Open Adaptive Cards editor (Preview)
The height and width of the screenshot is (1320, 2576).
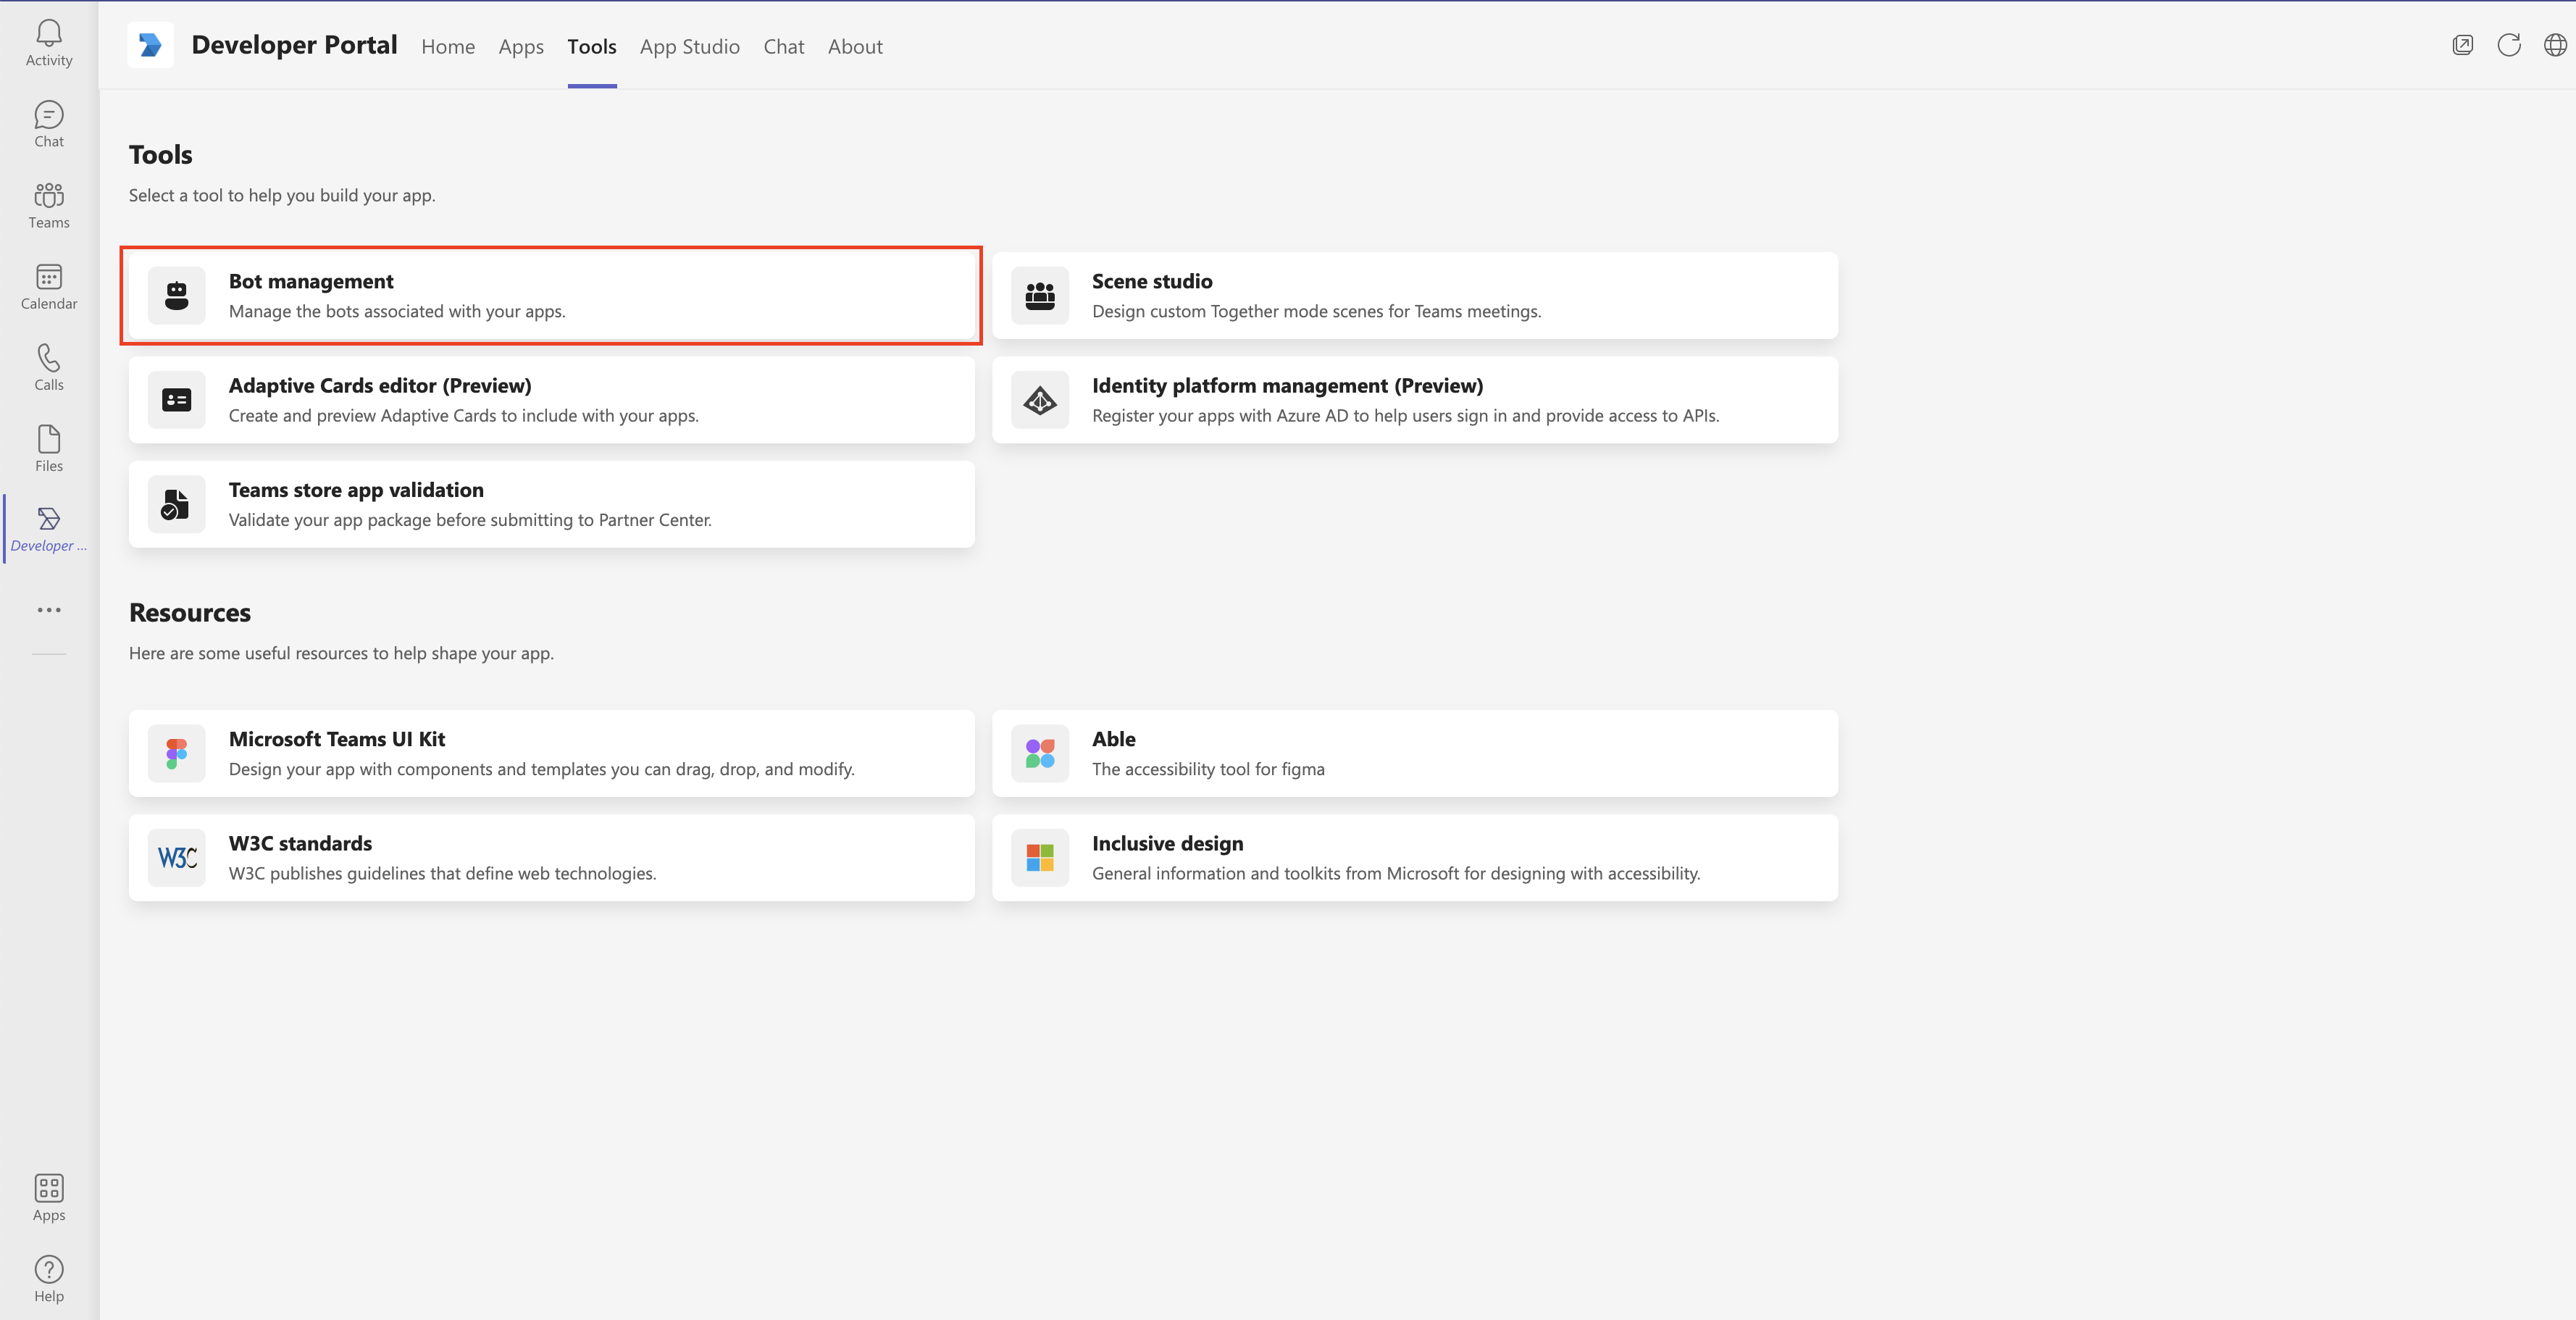pos(550,400)
